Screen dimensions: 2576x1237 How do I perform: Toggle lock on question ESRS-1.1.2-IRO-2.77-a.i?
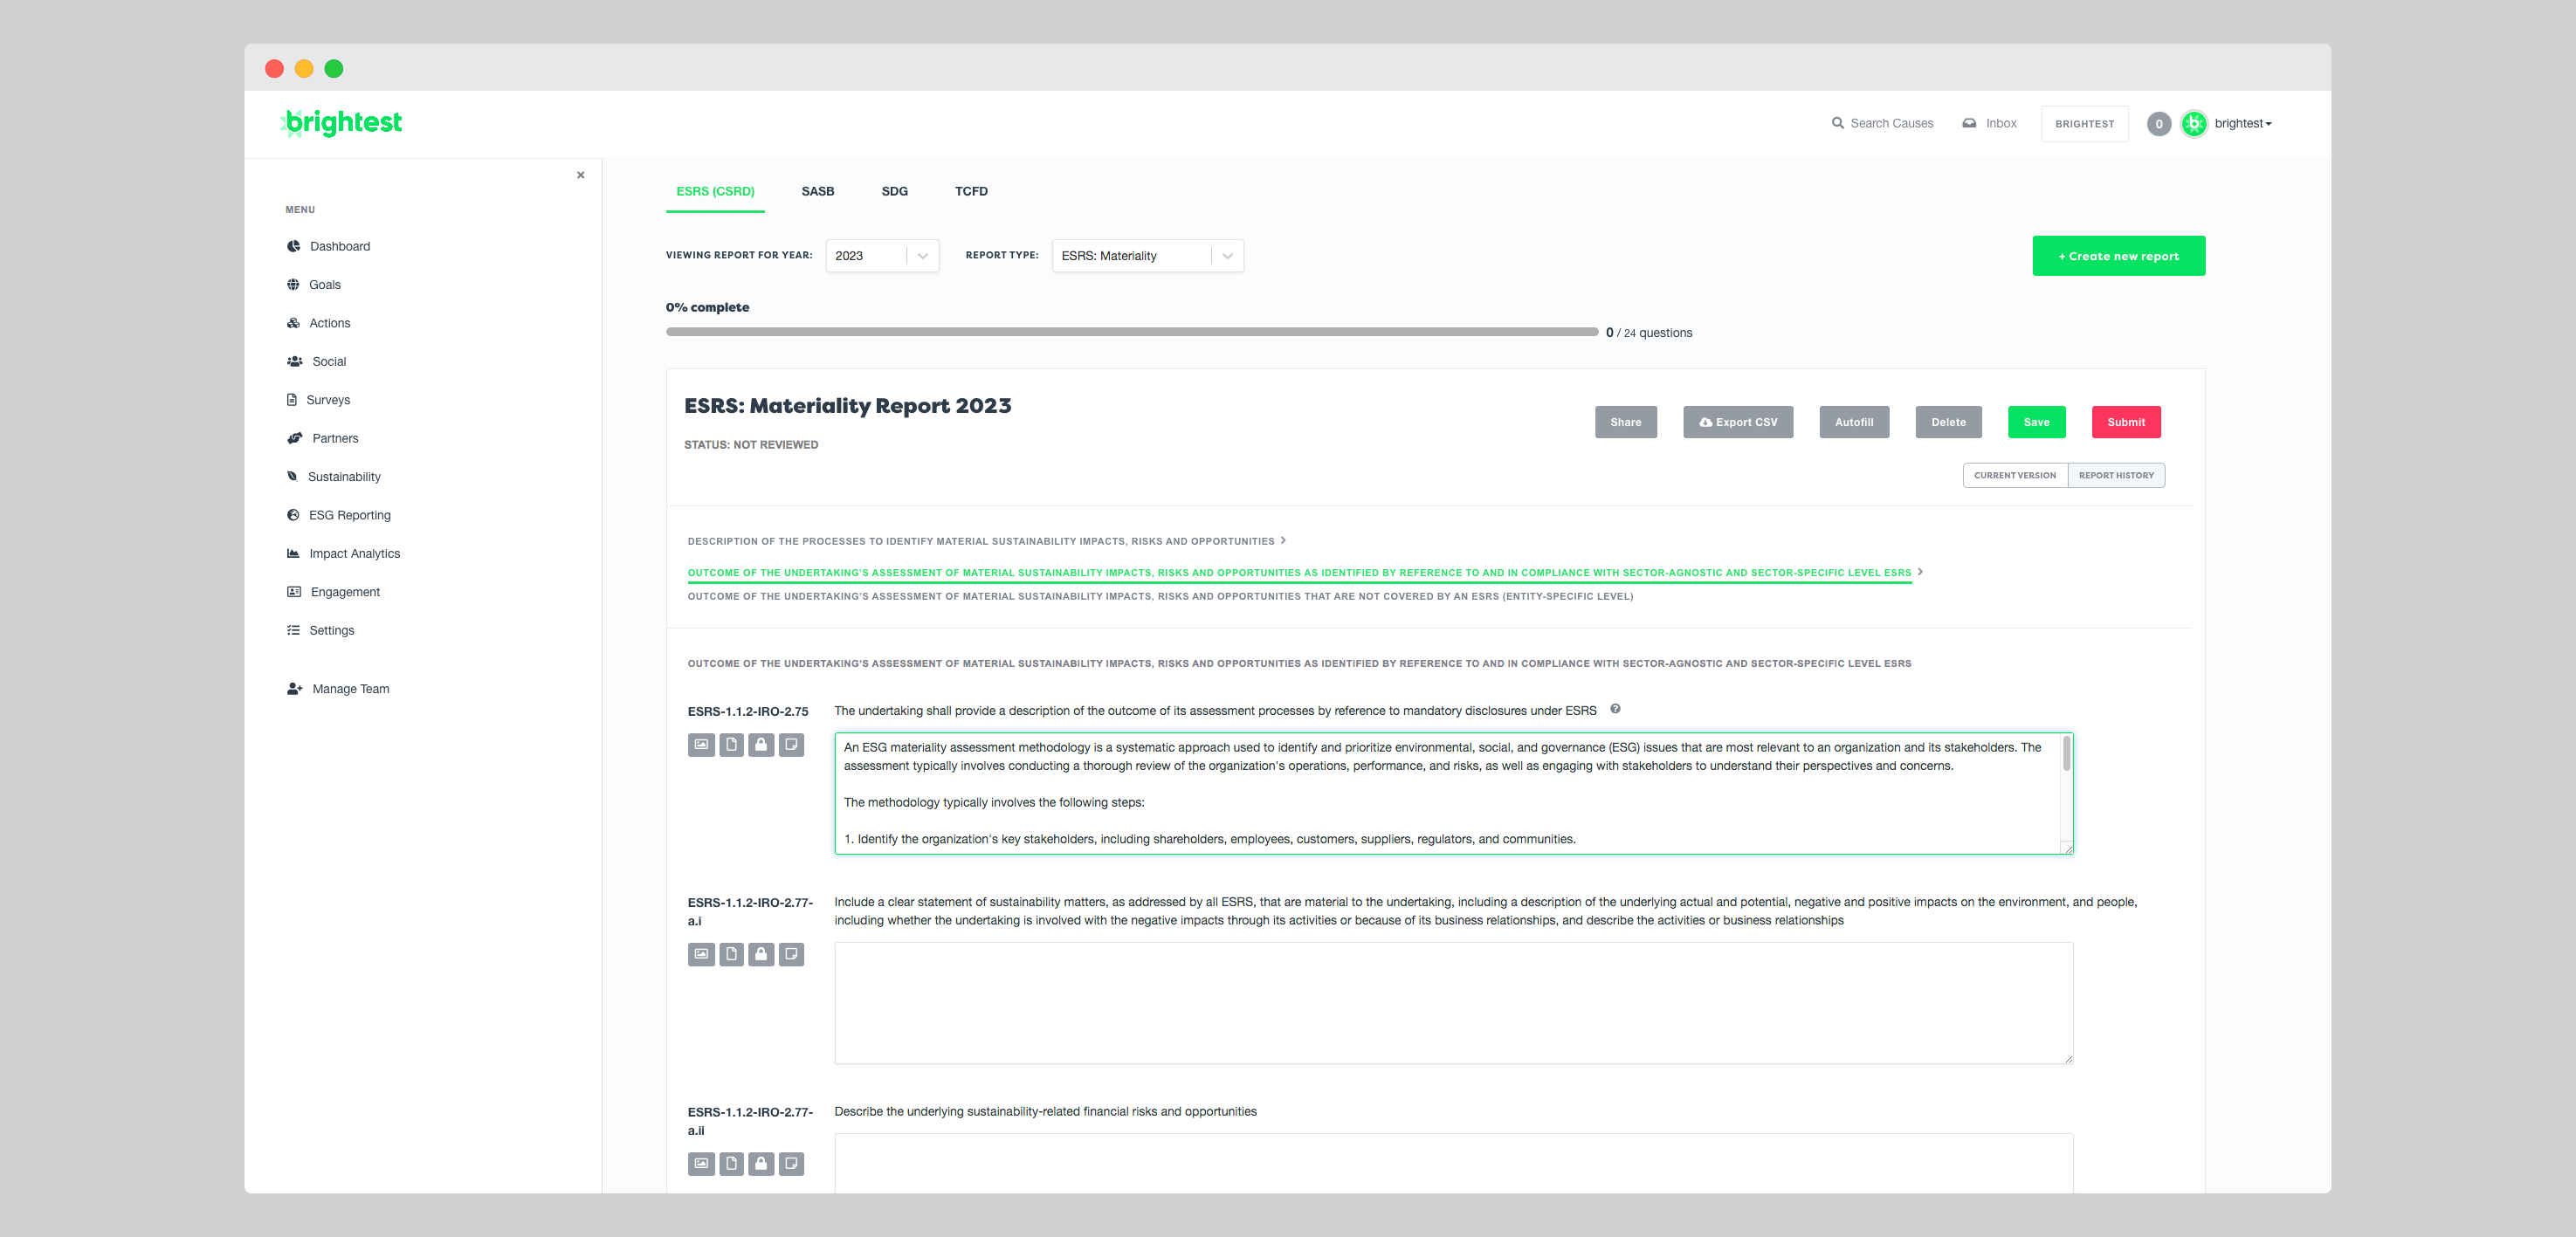[761, 954]
